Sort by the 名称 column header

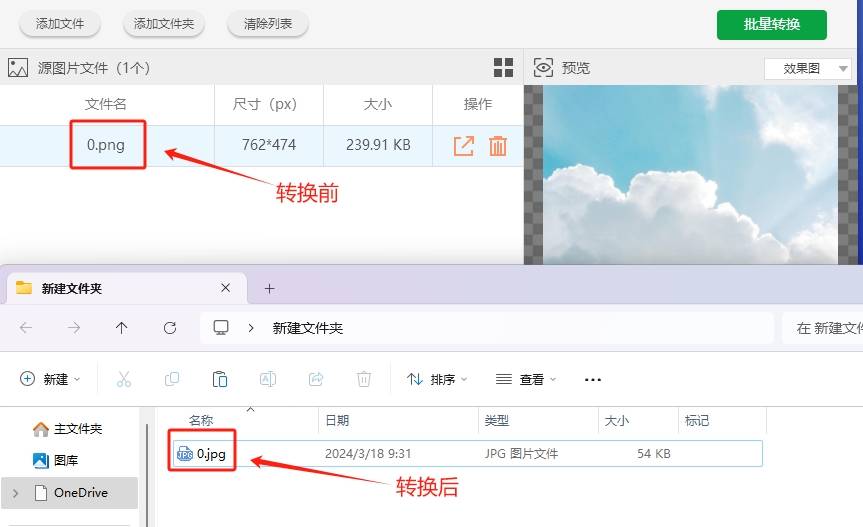point(200,421)
